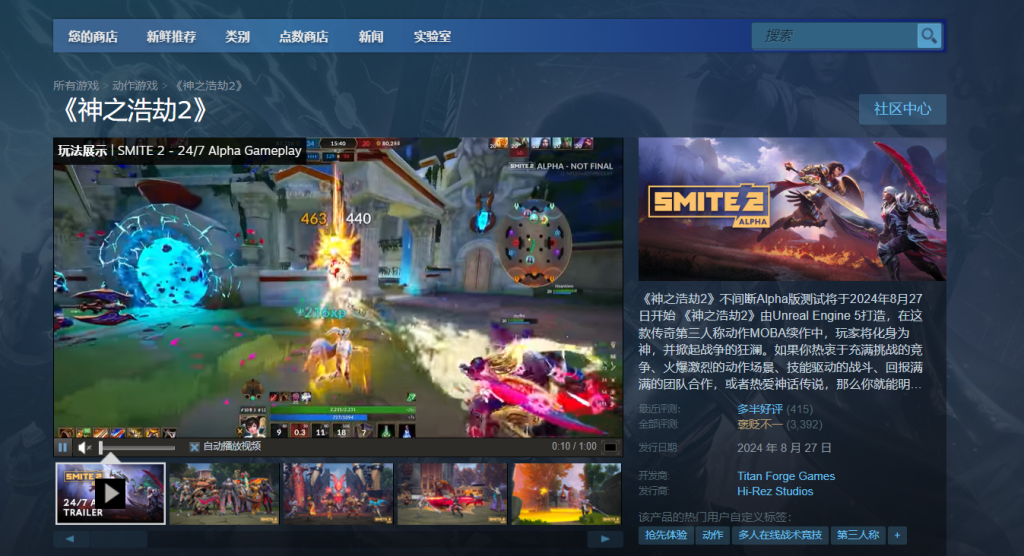View the third thumbnail with red demon
Viewport: 1024px width, 556px height.
click(x=338, y=494)
